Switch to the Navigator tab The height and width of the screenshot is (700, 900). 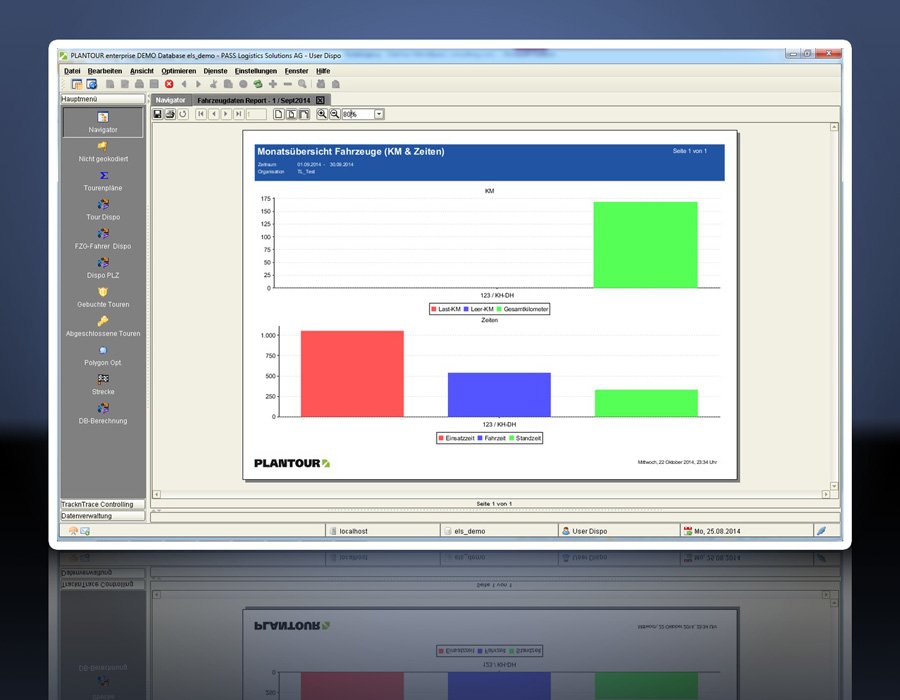(x=171, y=100)
